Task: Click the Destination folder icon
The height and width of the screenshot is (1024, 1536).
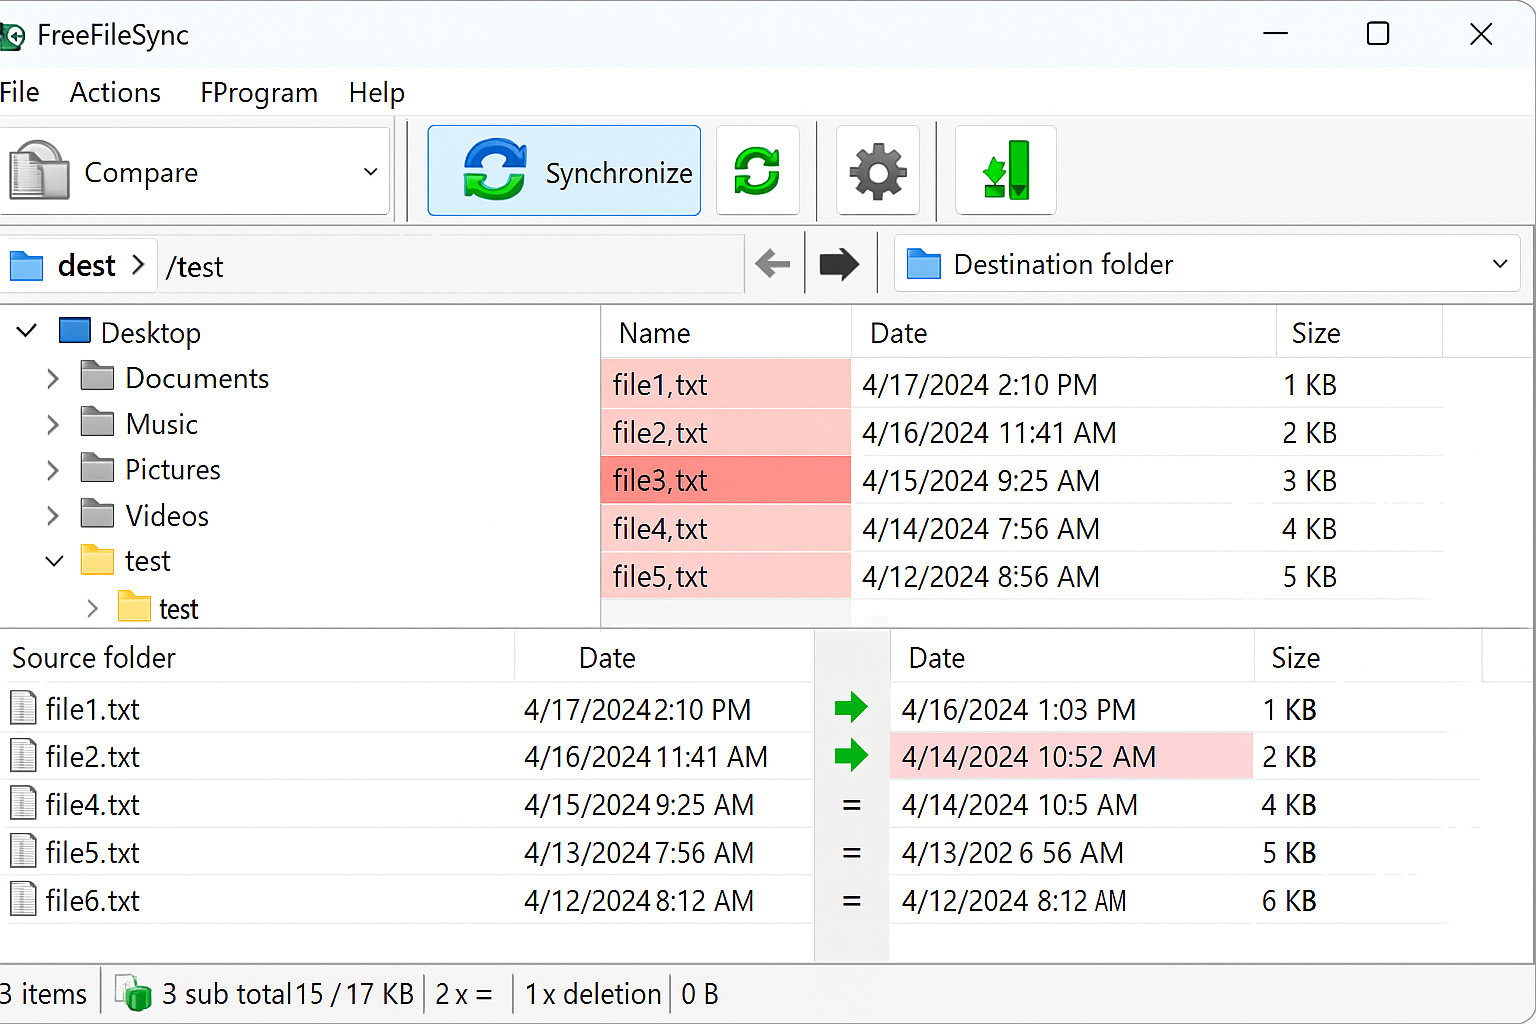Action: tap(922, 264)
